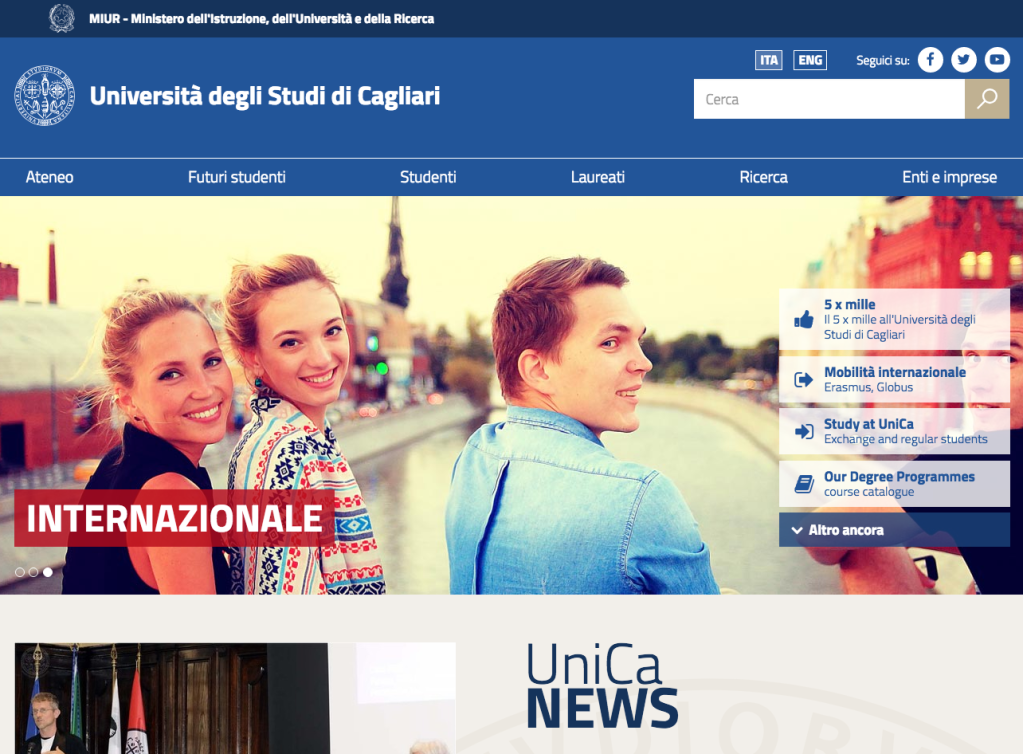Select the second carousel slide dot
1023x754 pixels.
[33, 572]
